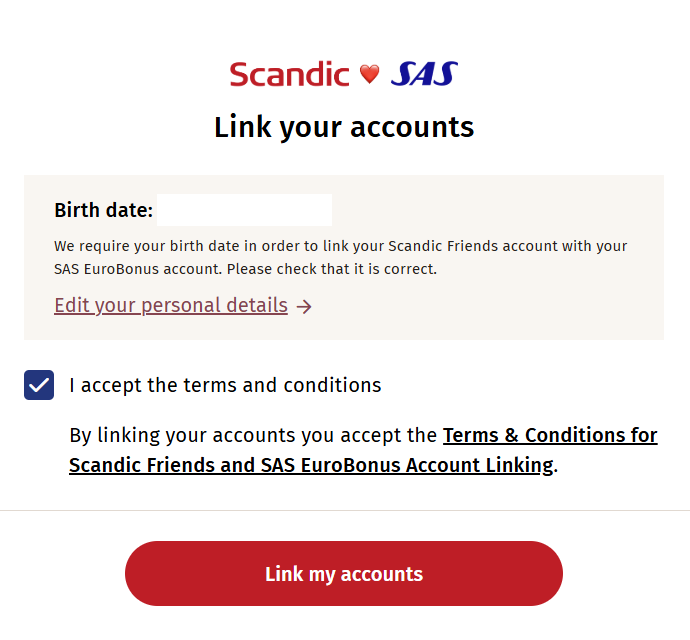Image resolution: width=690 pixels, height=640 pixels.
Task: Click the 'SAS EuroBonus account. Please check' text line
Action: pos(246,269)
